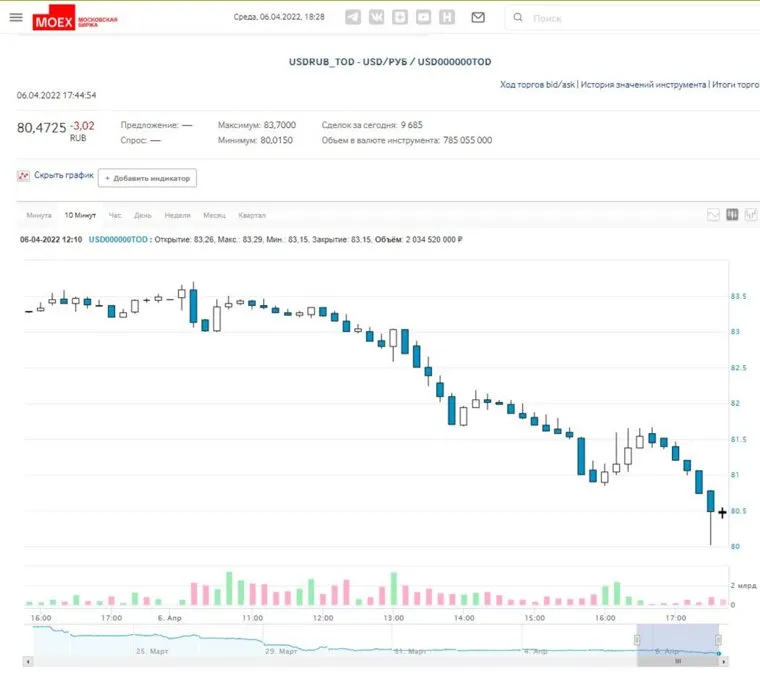Viewport: 760px width, 678px height.
Task: Open the YouTube channel icon
Action: click(424, 17)
